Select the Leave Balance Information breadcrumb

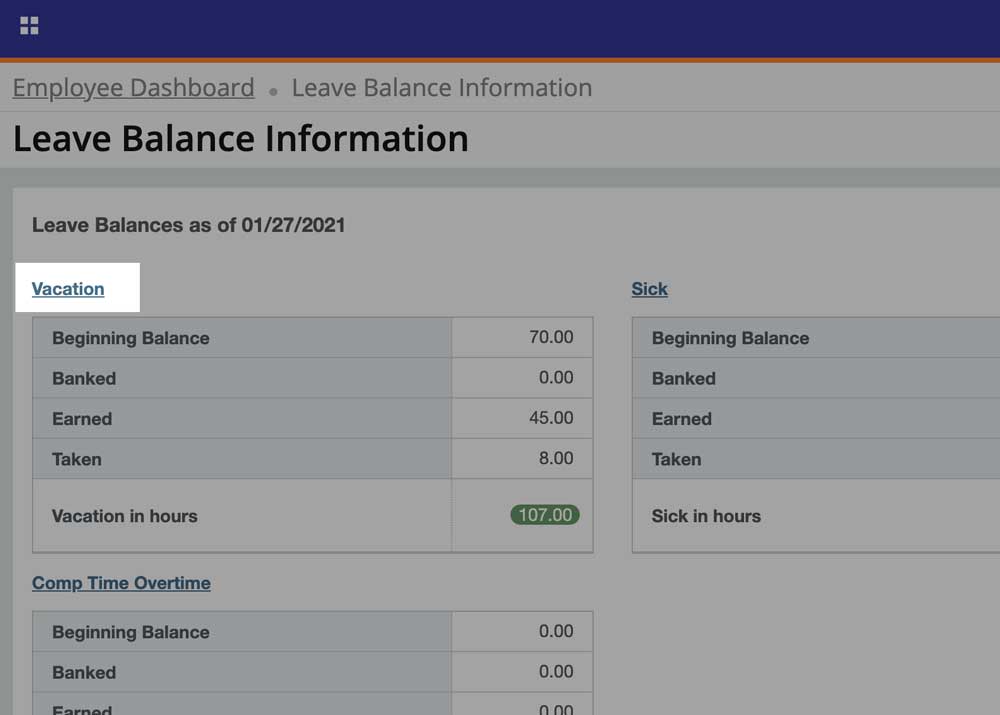point(441,88)
